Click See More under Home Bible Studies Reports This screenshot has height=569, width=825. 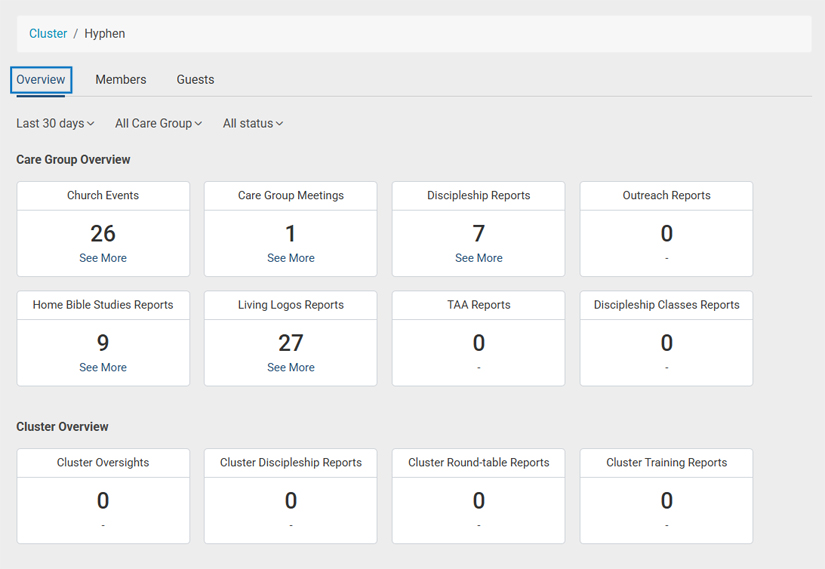[x=103, y=368]
